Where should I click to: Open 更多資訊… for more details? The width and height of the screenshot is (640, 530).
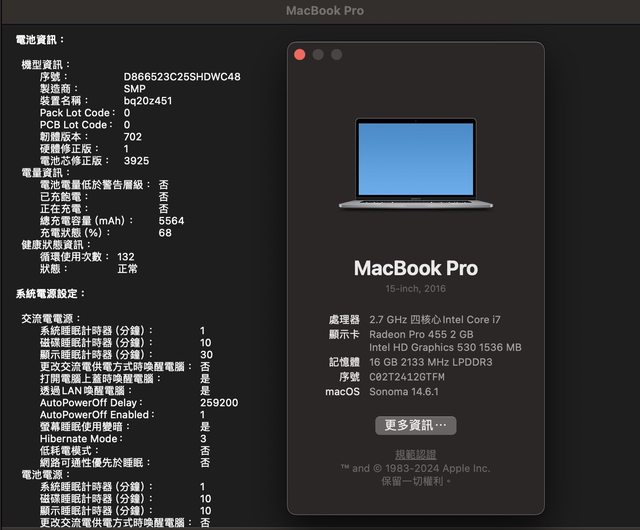(x=415, y=425)
